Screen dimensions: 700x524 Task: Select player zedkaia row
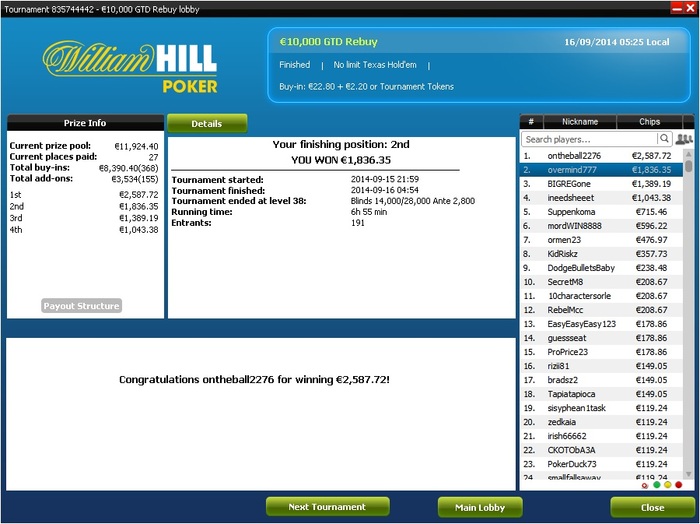click(x=601, y=422)
